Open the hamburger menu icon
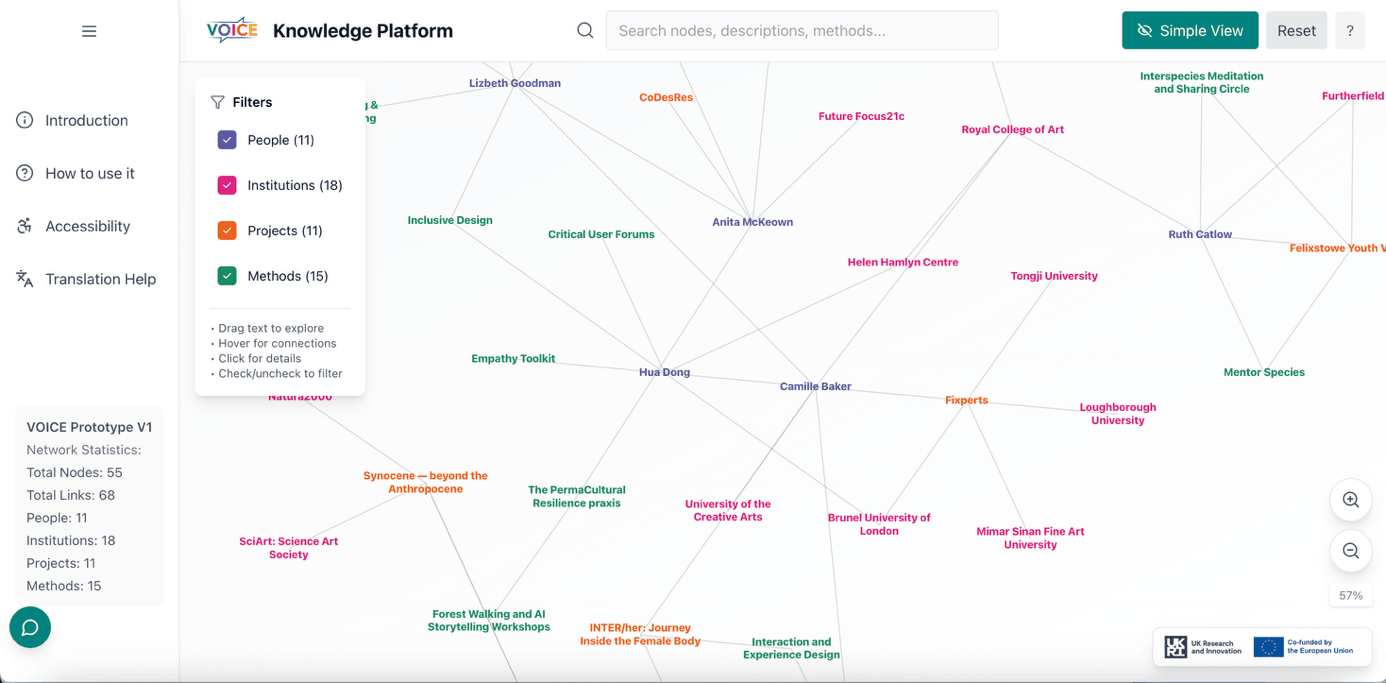Screen dimensions: 1386x683 click(89, 31)
